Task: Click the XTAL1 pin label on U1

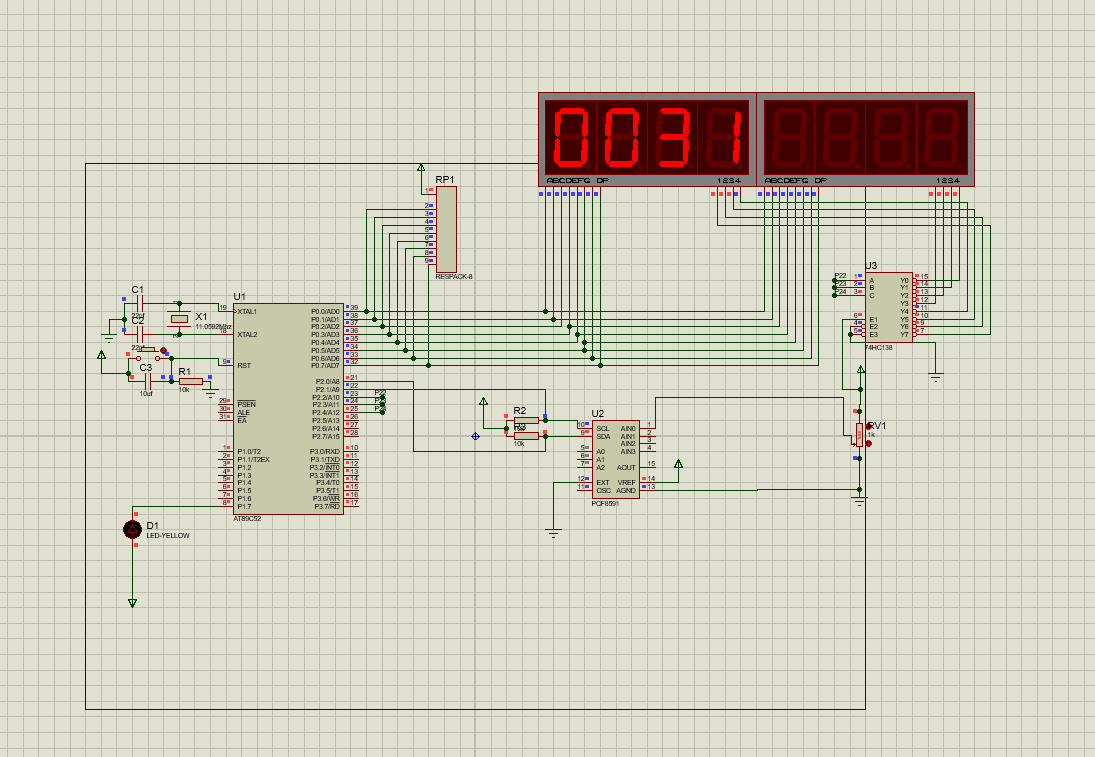Action: pos(247,311)
